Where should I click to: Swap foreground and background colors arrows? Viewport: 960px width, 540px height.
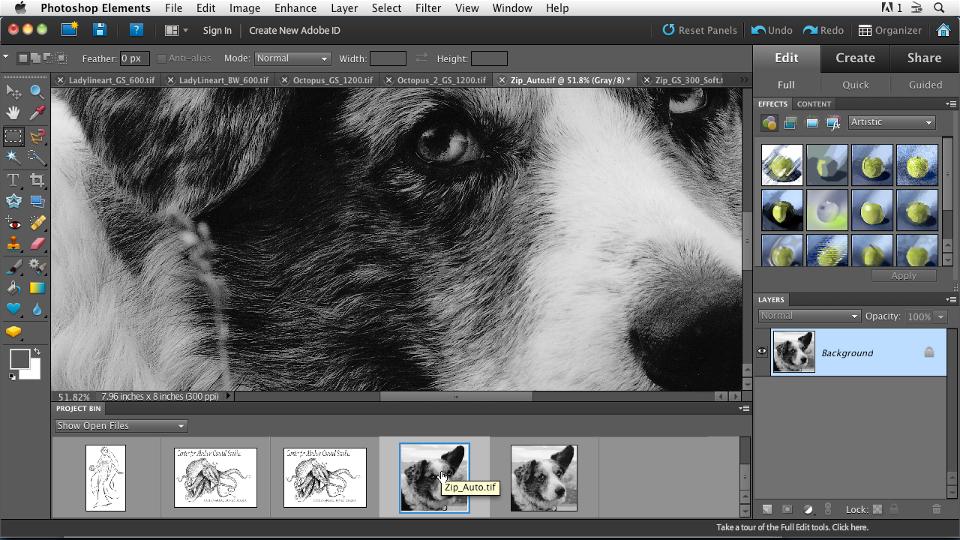click(x=37, y=351)
